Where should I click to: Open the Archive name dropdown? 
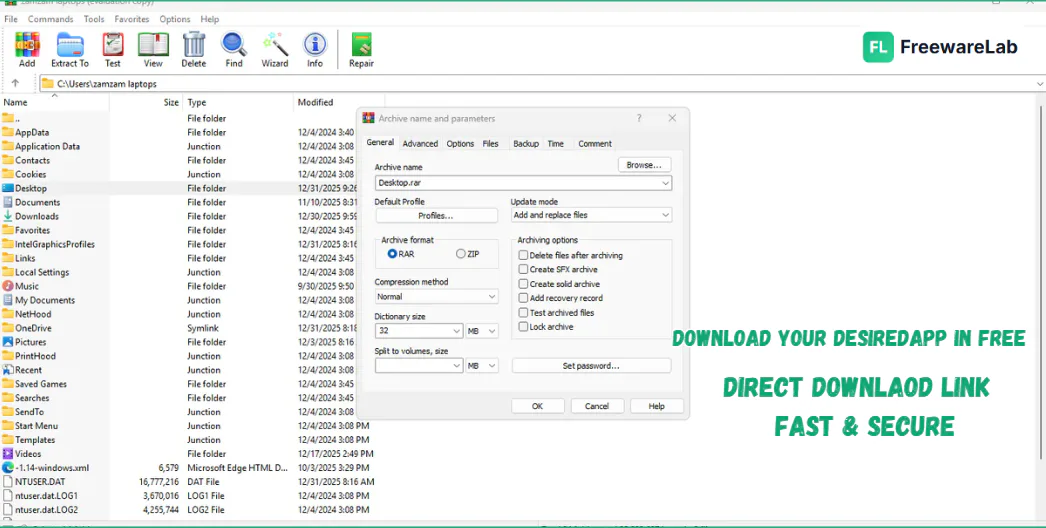[x=665, y=183]
